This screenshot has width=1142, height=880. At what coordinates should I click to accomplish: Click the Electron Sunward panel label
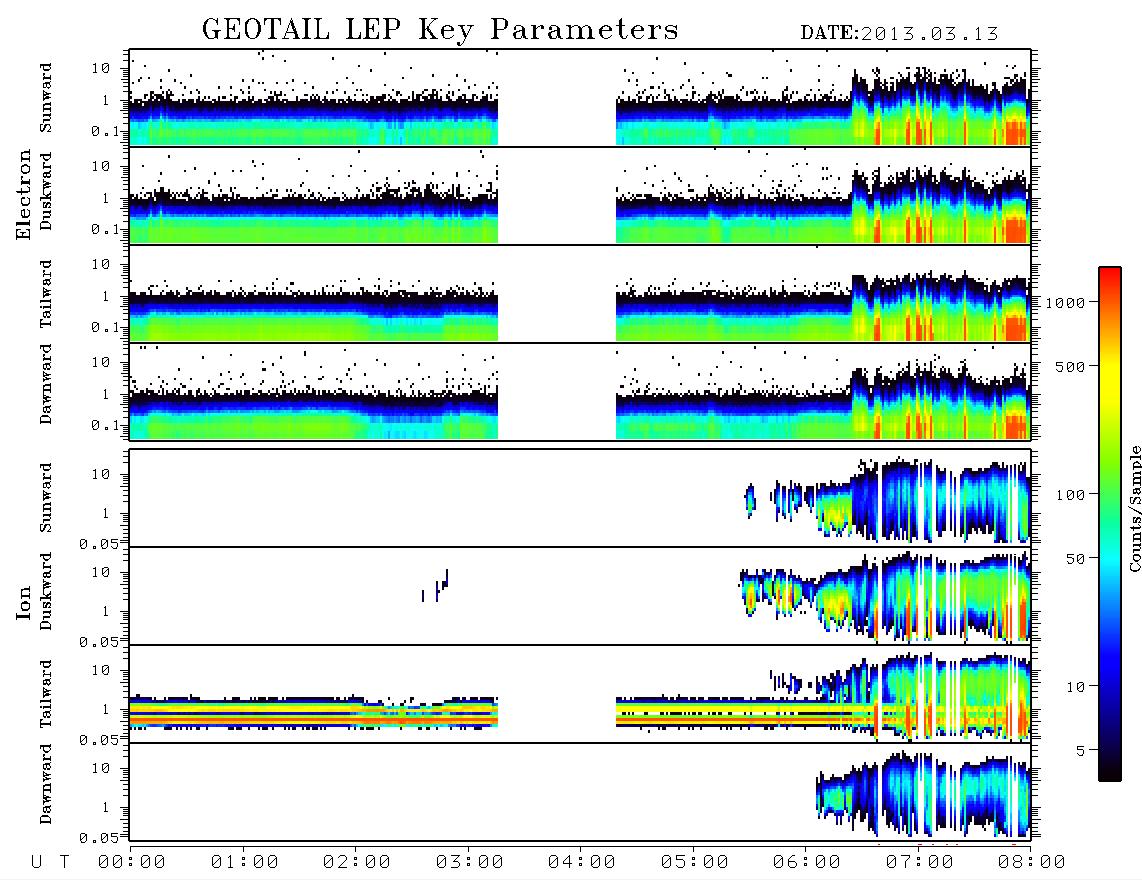coord(46,98)
